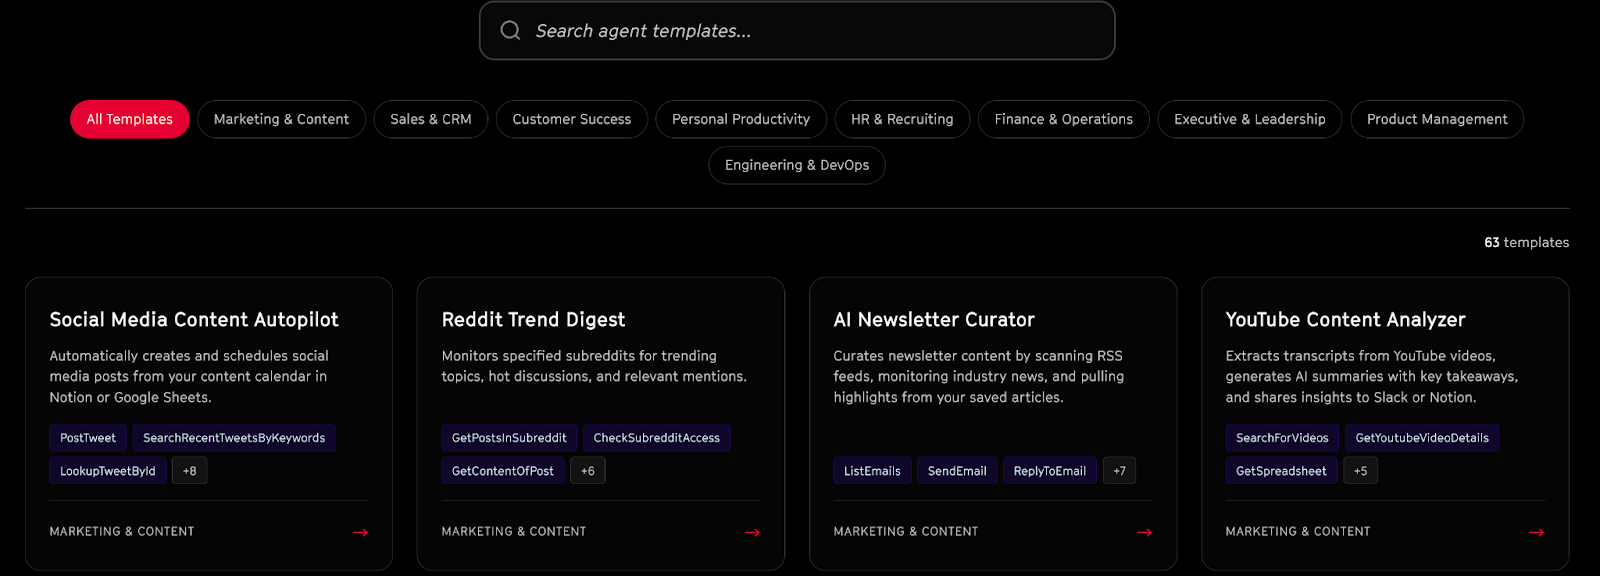Filter by Sales & CRM
This screenshot has height=576, width=1600.
pos(431,119)
